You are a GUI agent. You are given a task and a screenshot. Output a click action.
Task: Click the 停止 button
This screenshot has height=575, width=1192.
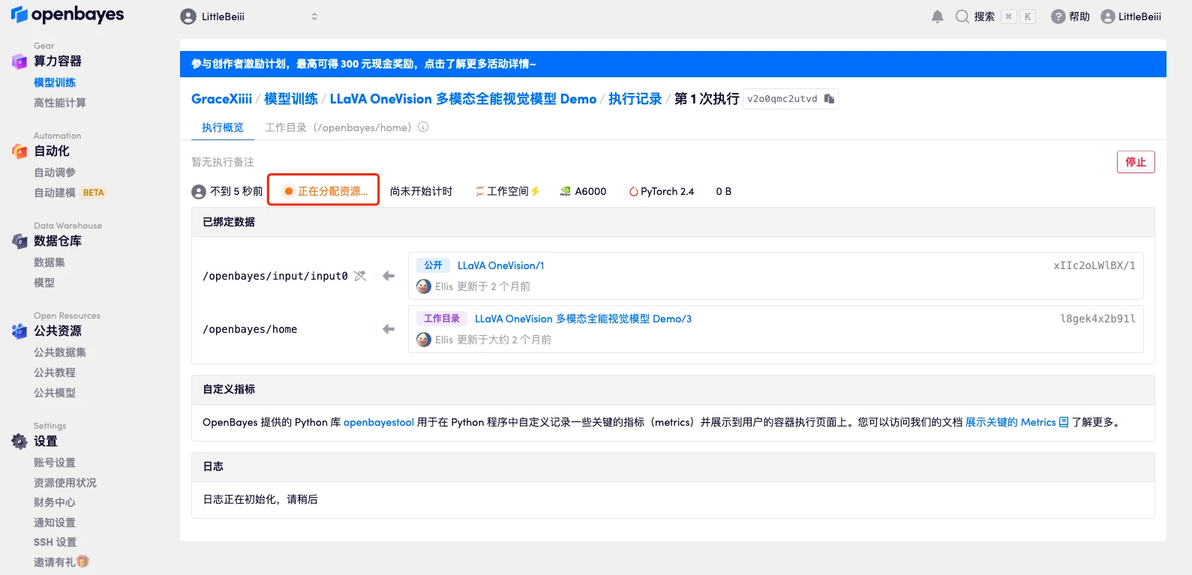pyautogui.click(x=1136, y=162)
